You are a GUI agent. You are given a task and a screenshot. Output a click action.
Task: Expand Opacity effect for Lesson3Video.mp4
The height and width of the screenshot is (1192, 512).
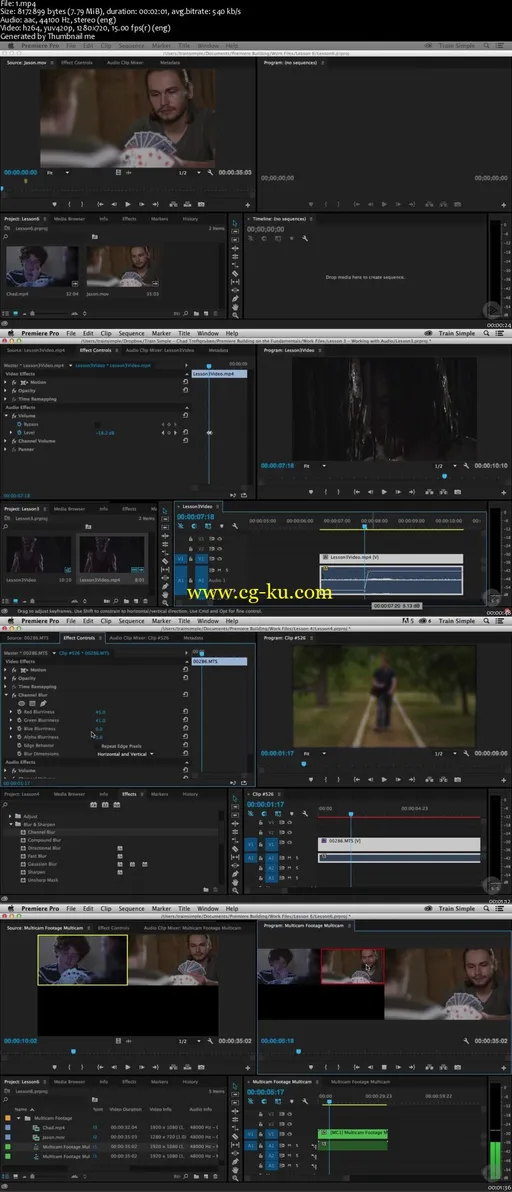(6, 391)
